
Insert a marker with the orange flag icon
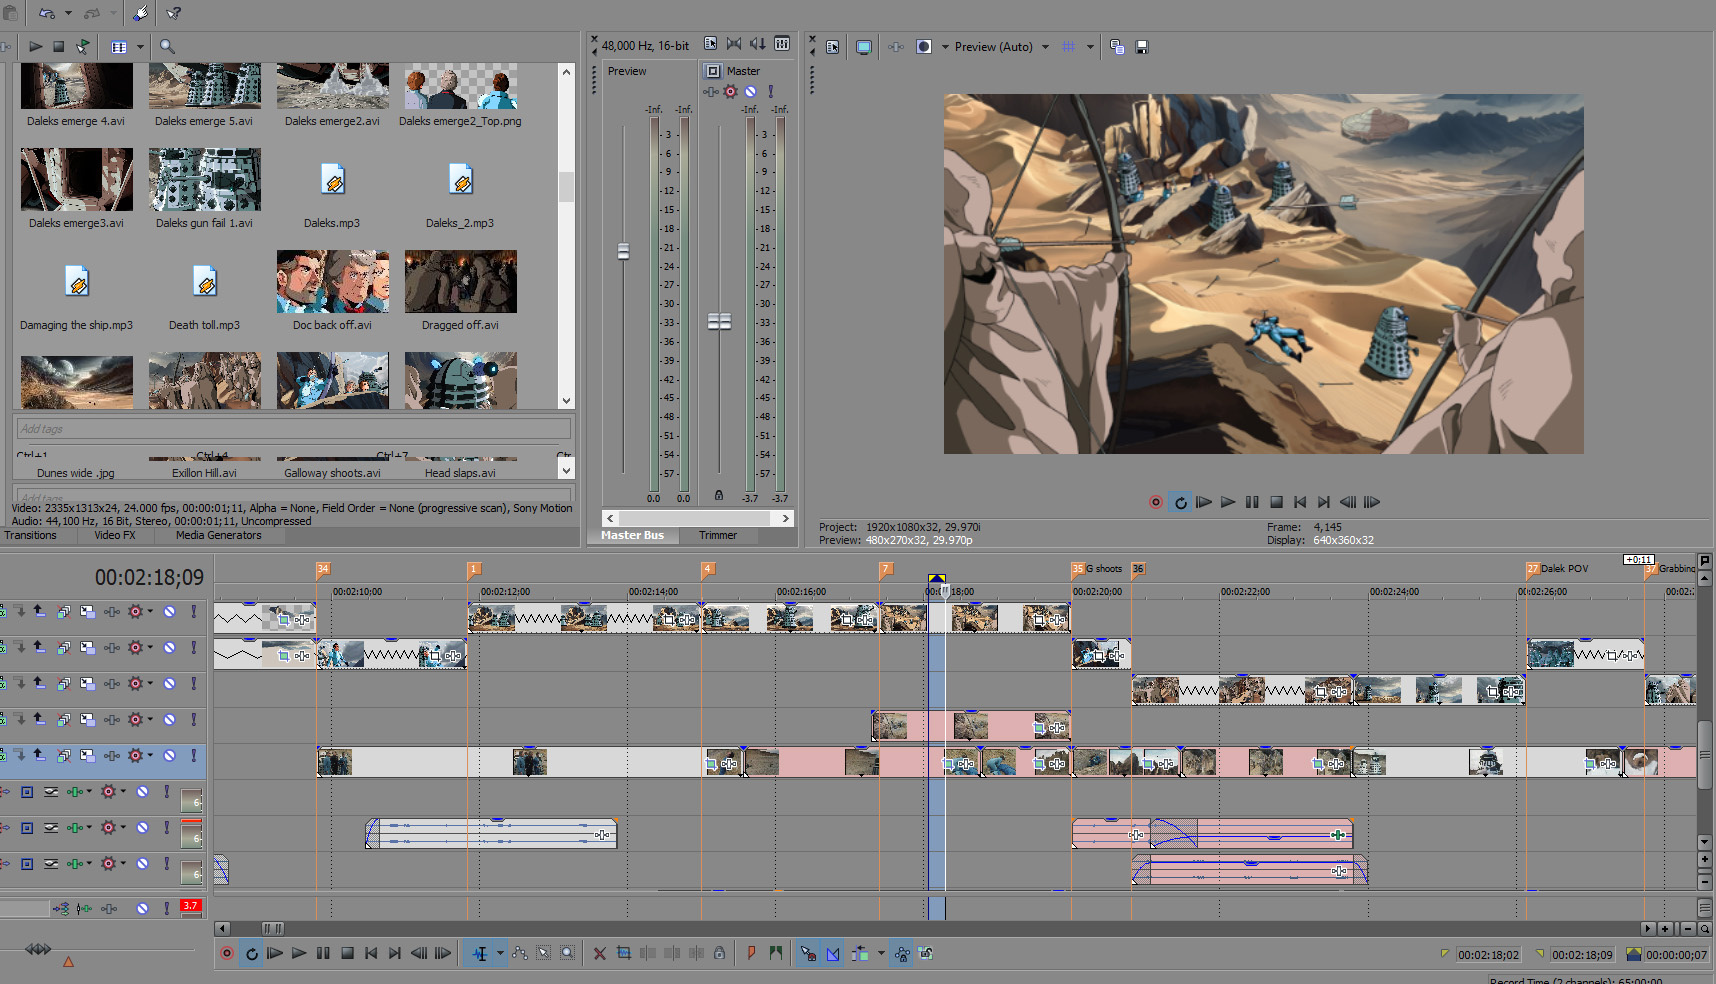pos(751,954)
